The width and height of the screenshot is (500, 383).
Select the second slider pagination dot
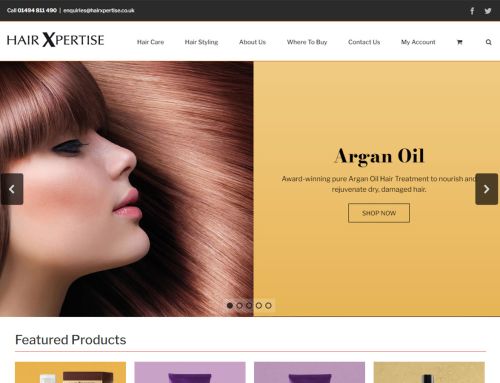[239, 305]
